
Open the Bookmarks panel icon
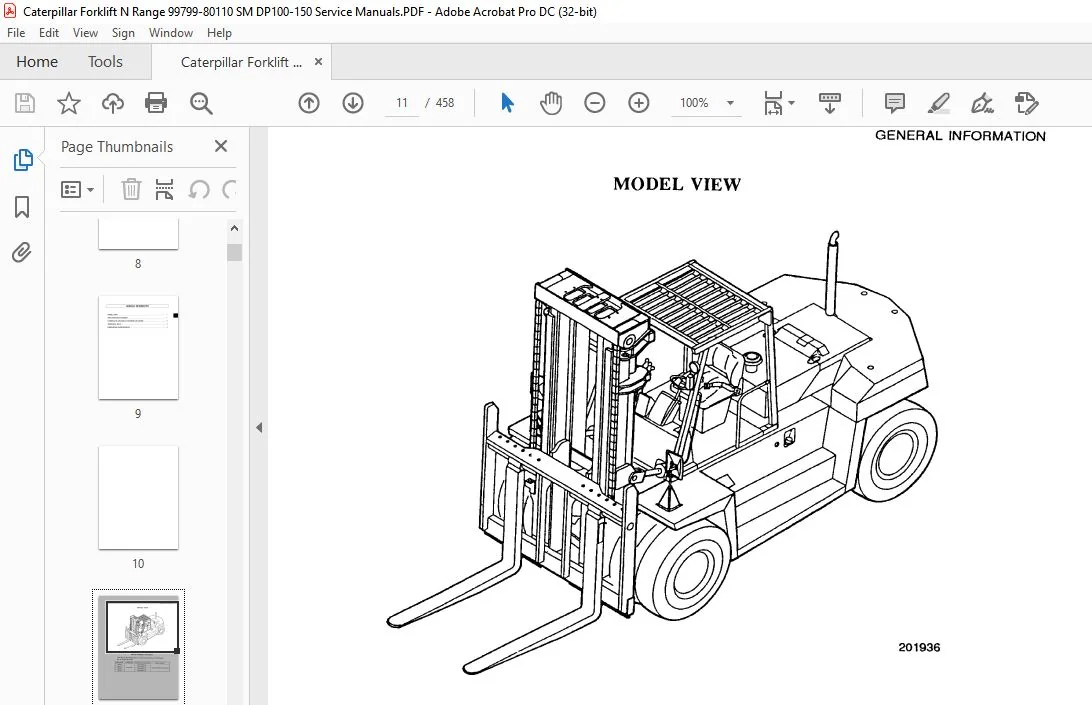coord(22,206)
